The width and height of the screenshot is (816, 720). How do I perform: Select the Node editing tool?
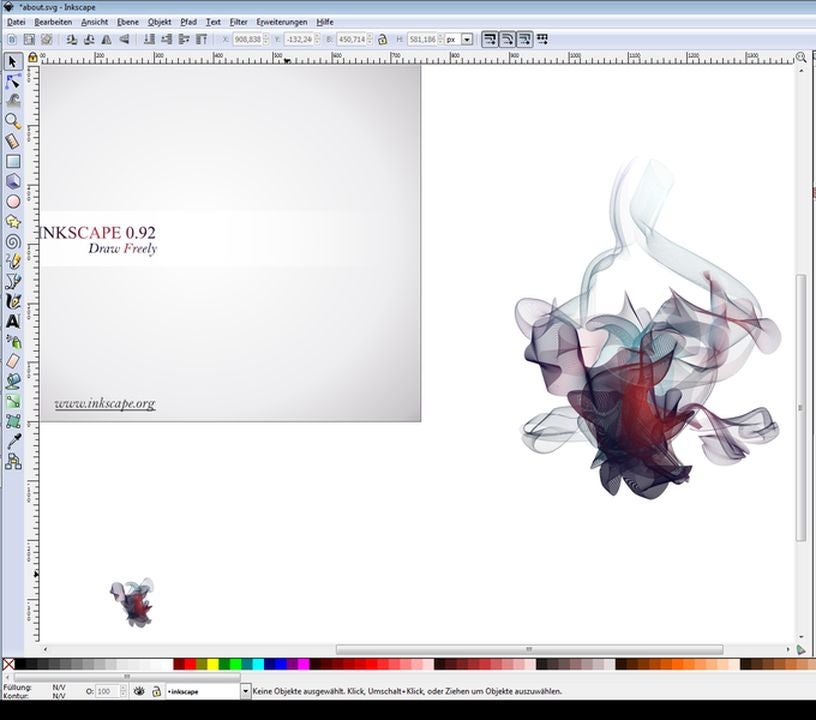(13, 81)
